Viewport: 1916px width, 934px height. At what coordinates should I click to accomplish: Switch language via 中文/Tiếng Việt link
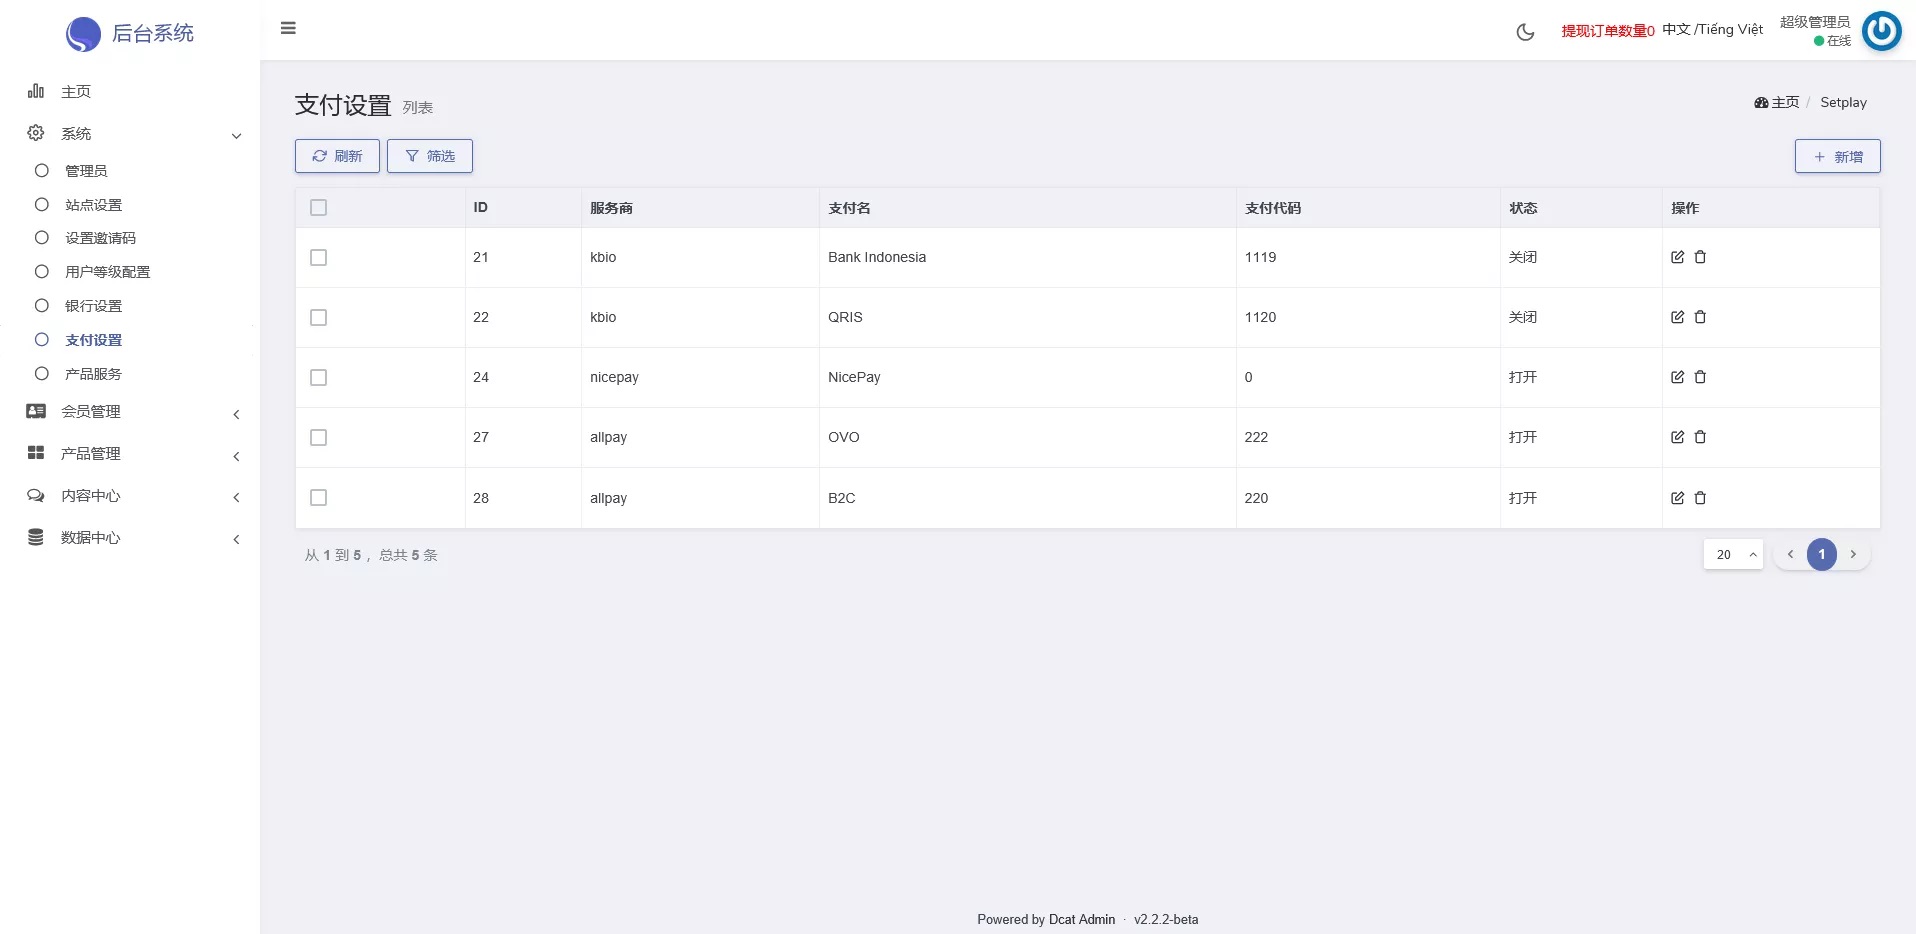point(1712,30)
